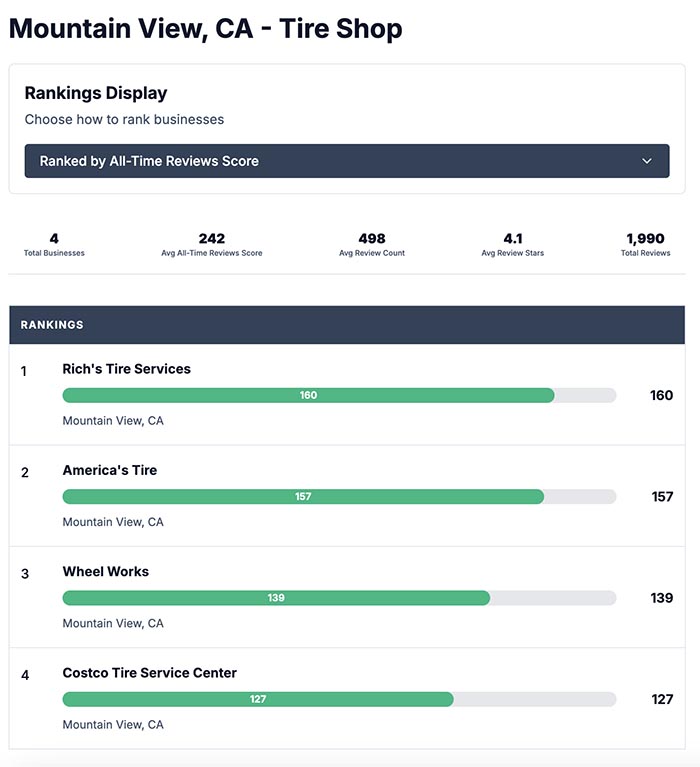Click the Total Reviews stat

pyautogui.click(x=645, y=245)
